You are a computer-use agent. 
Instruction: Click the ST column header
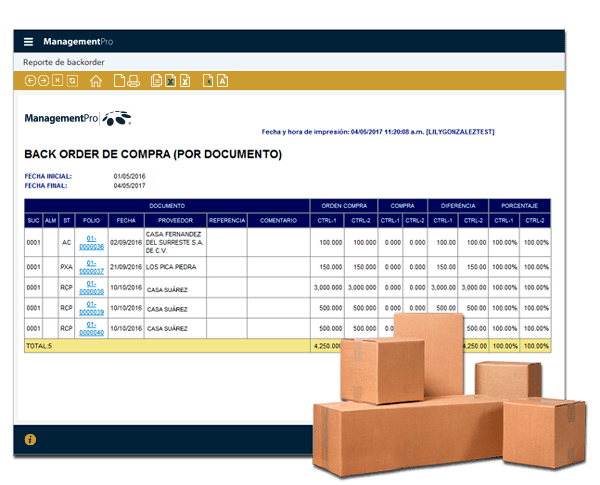click(x=67, y=220)
